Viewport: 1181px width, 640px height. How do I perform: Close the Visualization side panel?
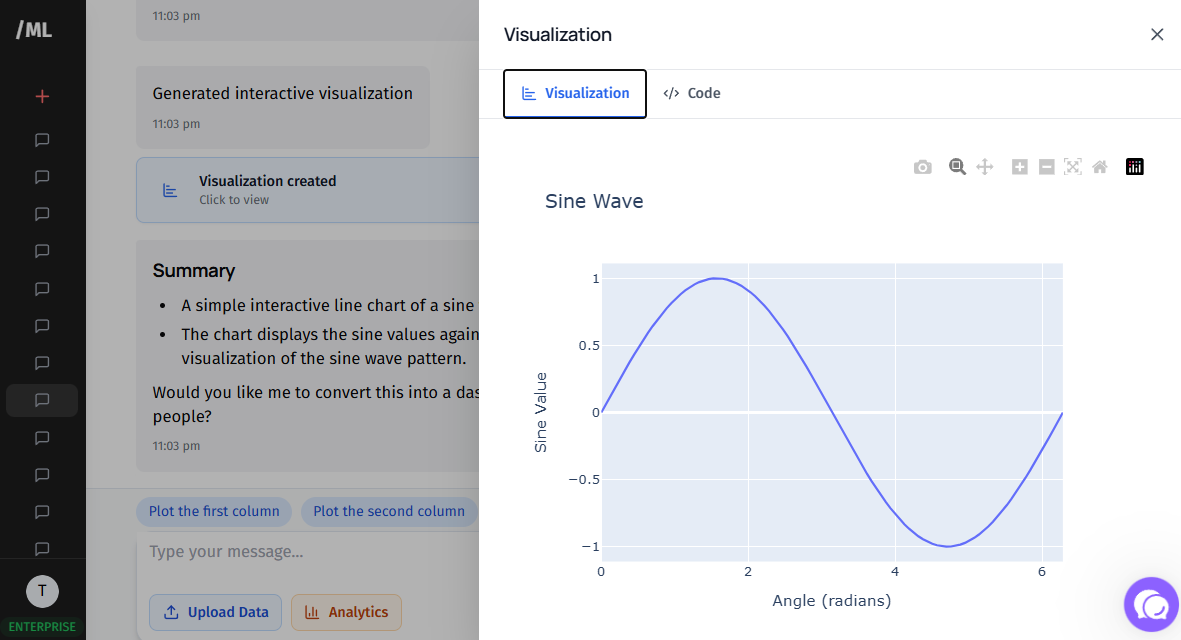[x=1157, y=35]
